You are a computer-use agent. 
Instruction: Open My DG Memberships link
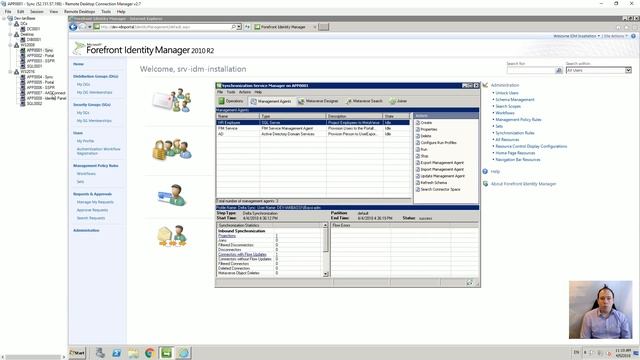[94, 93]
